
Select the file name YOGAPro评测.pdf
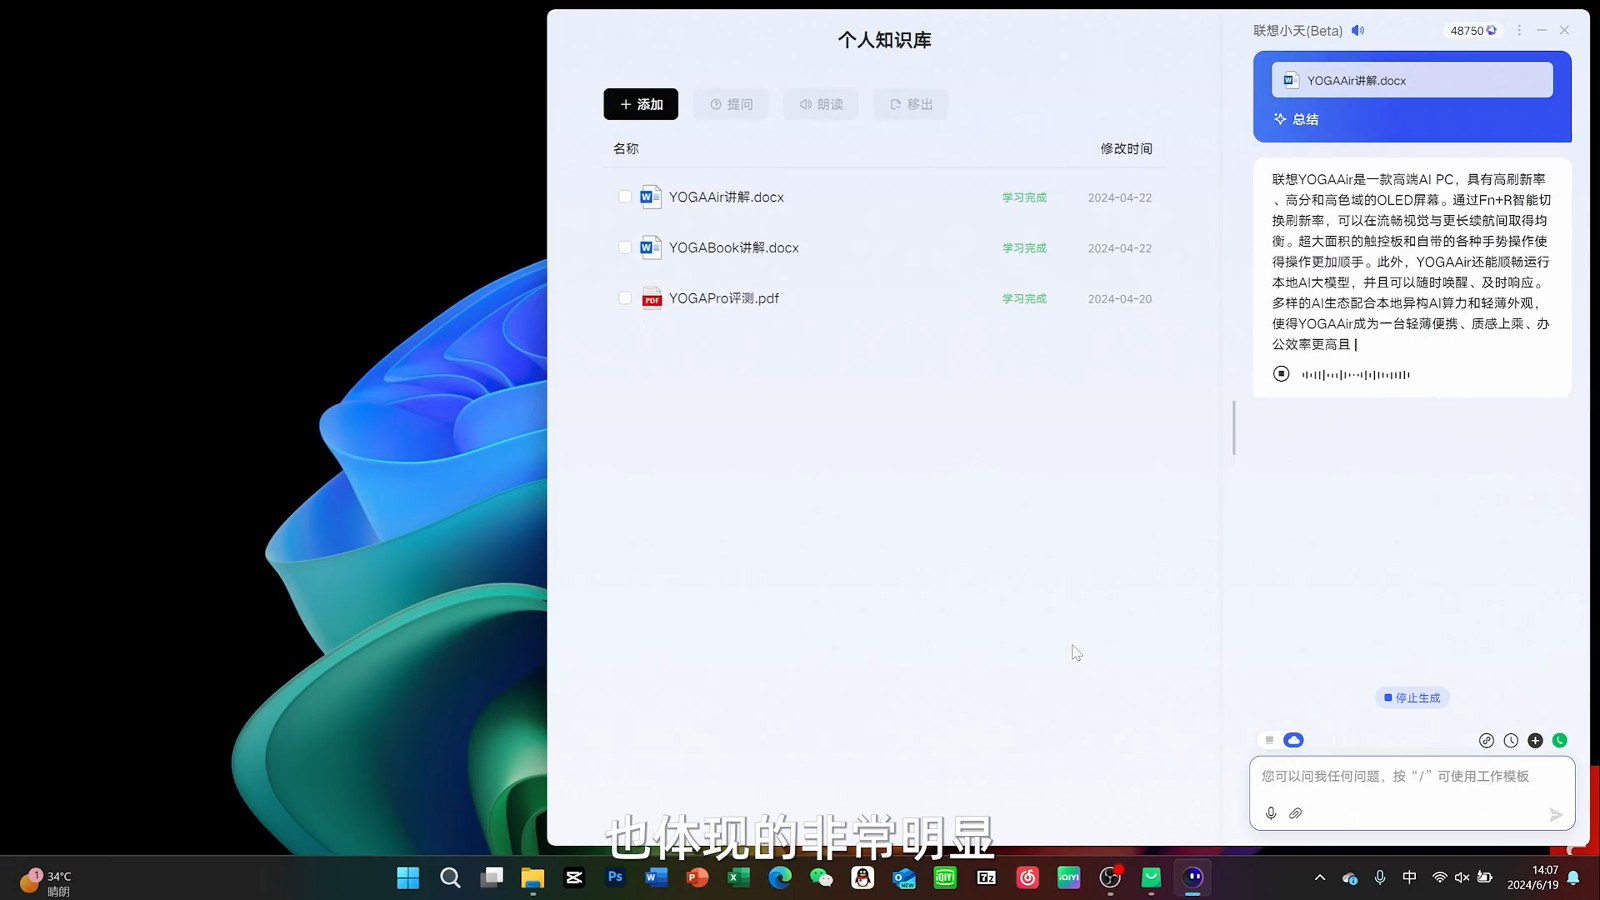[x=724, y=298]
